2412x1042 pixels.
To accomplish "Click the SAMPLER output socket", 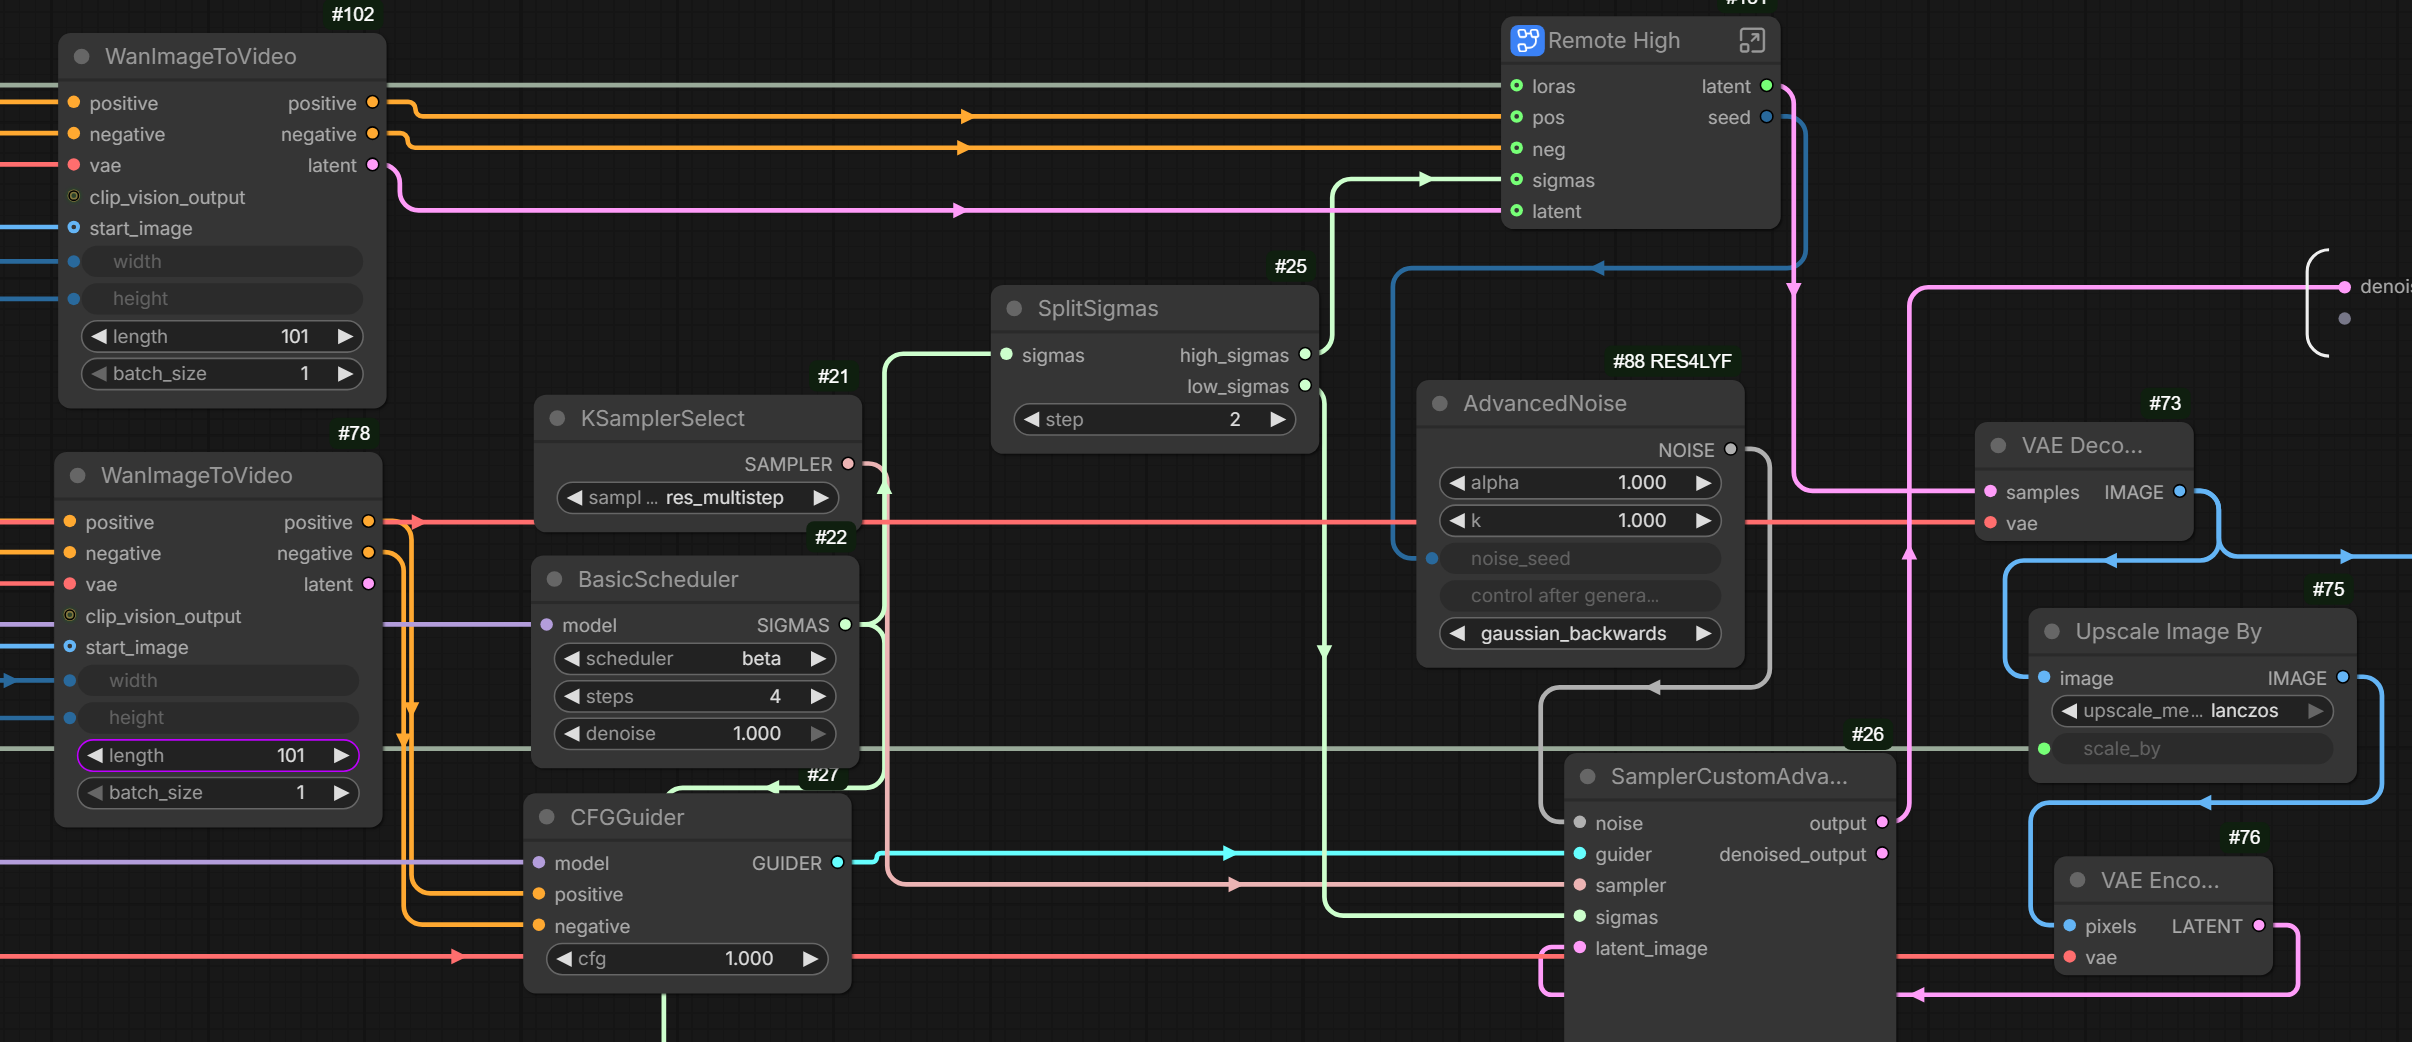I will (848, 464).
